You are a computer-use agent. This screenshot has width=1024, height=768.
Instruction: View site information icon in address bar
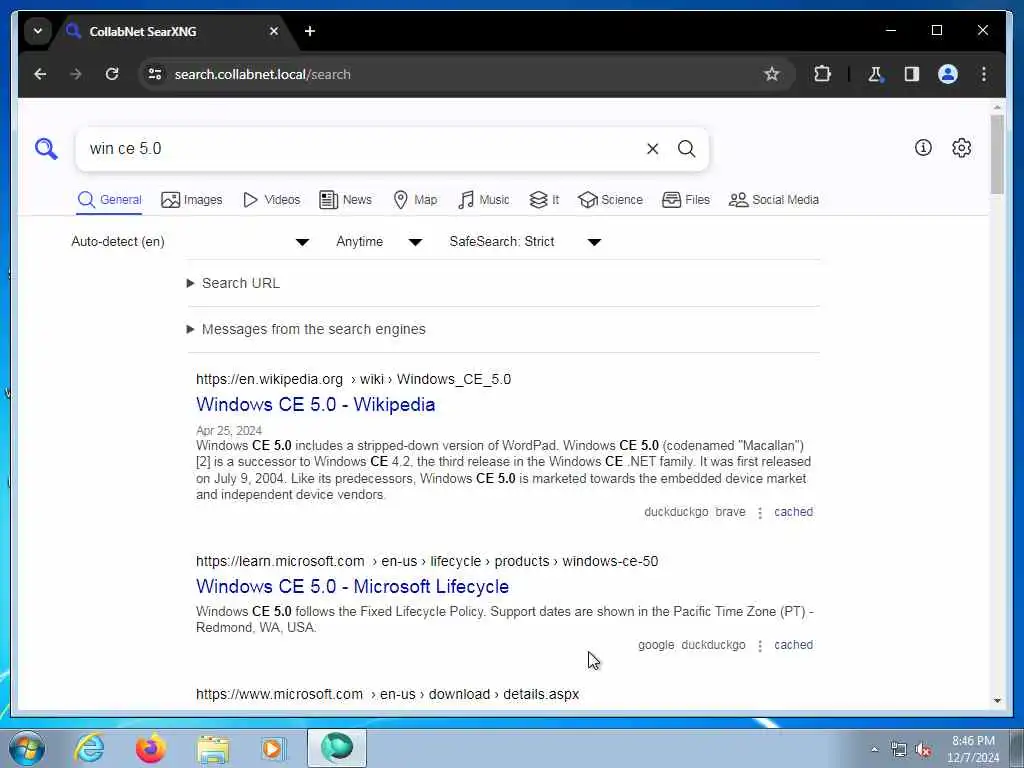coord(155,74)
